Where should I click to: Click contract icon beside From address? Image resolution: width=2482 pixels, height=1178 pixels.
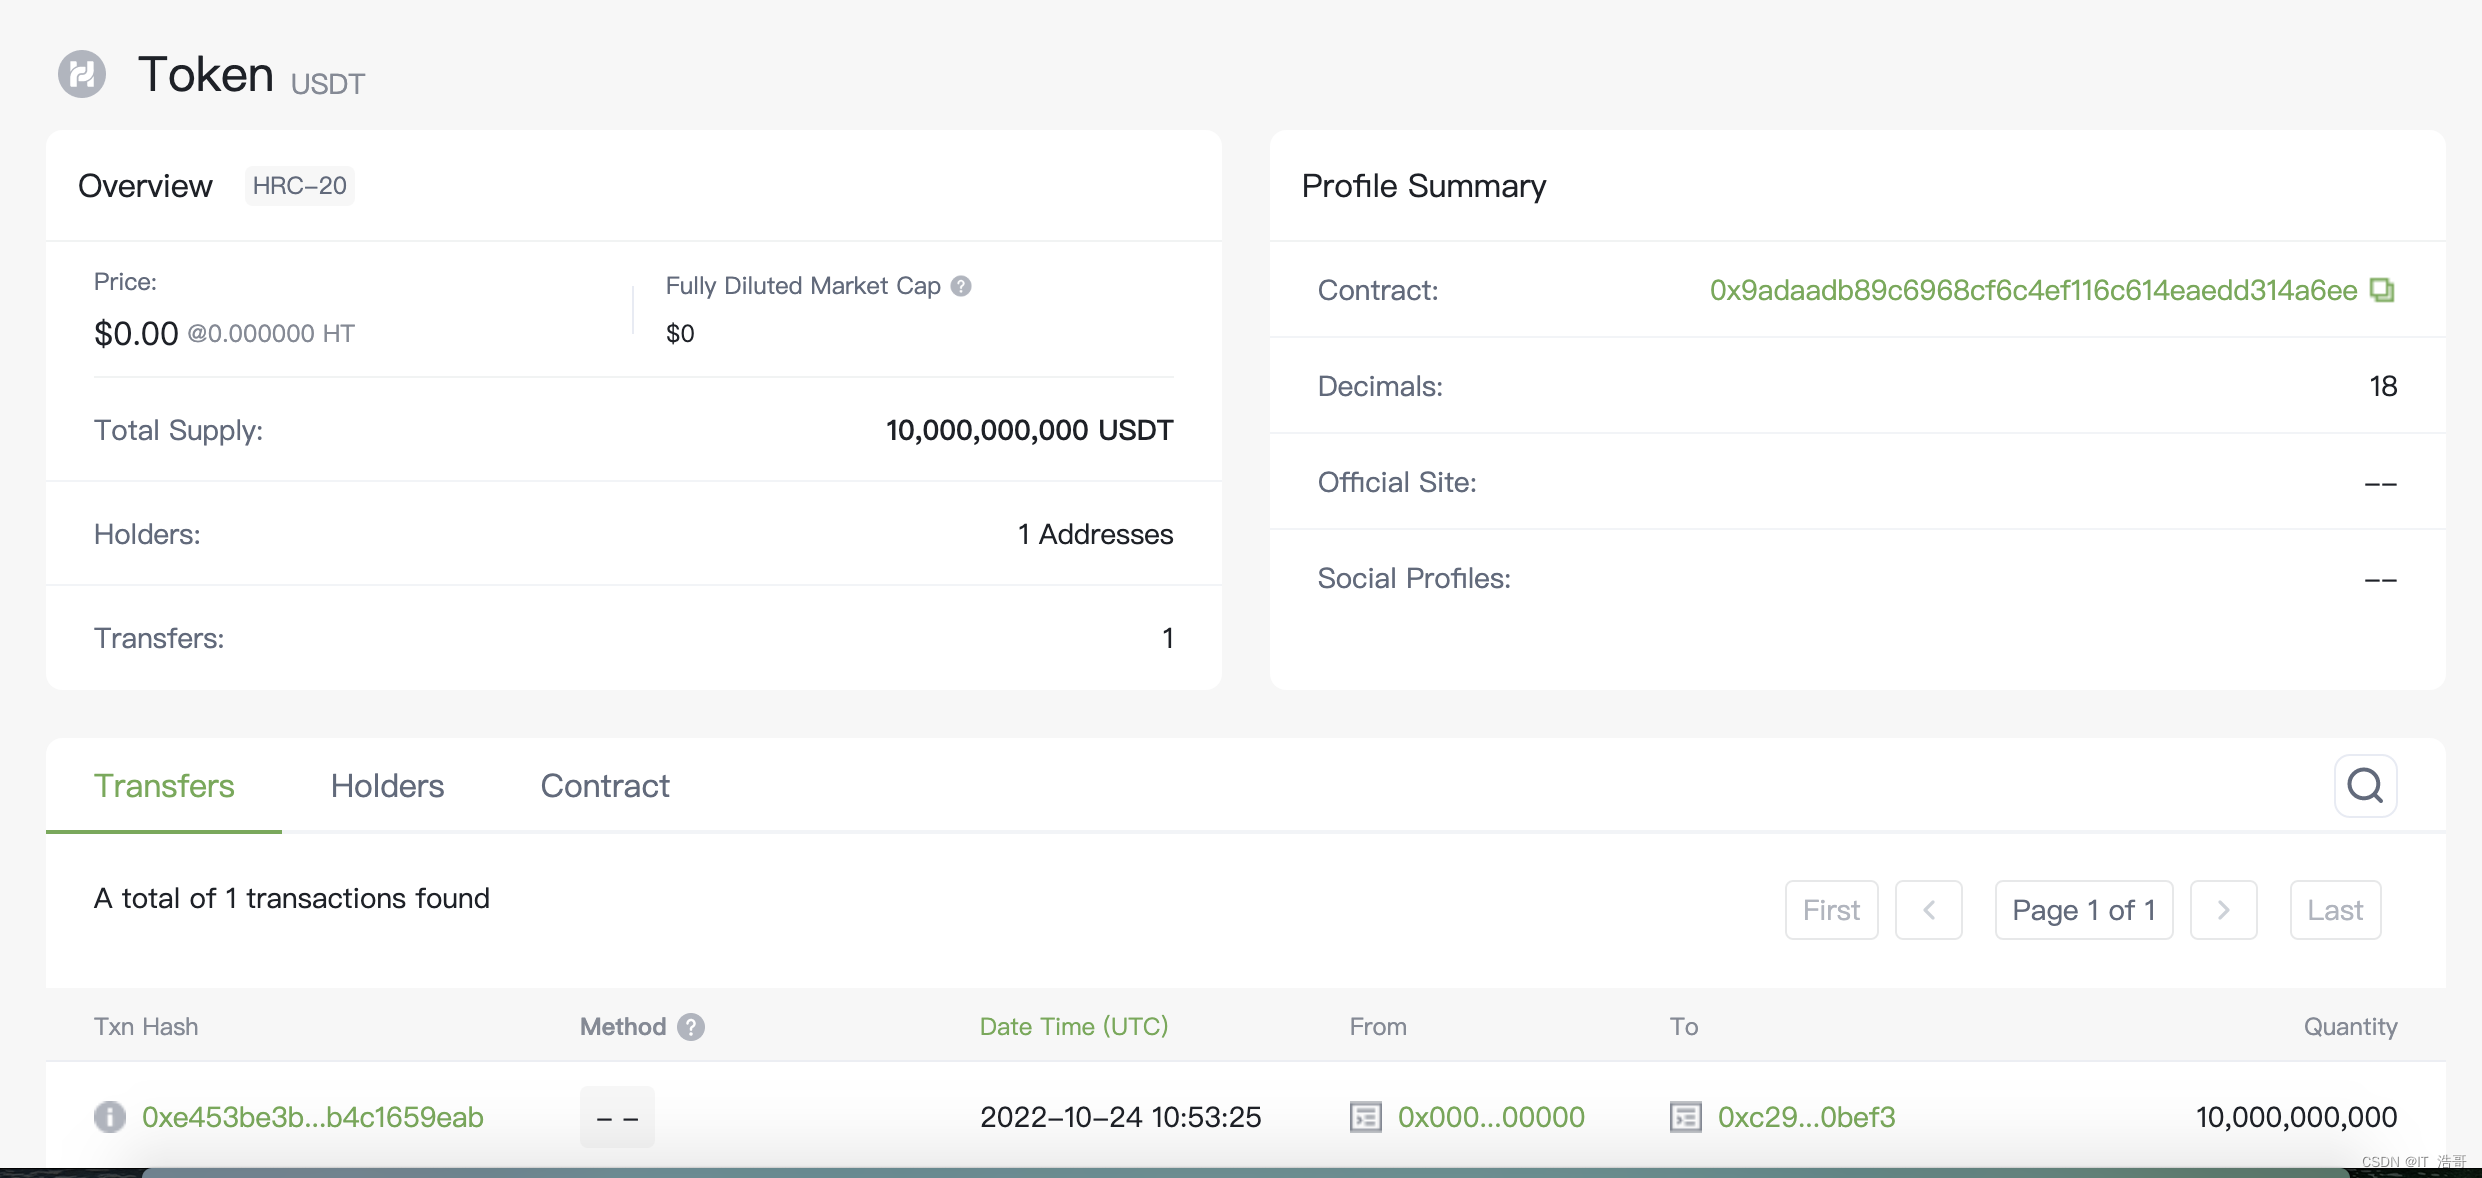(x=1365, y=1116)
